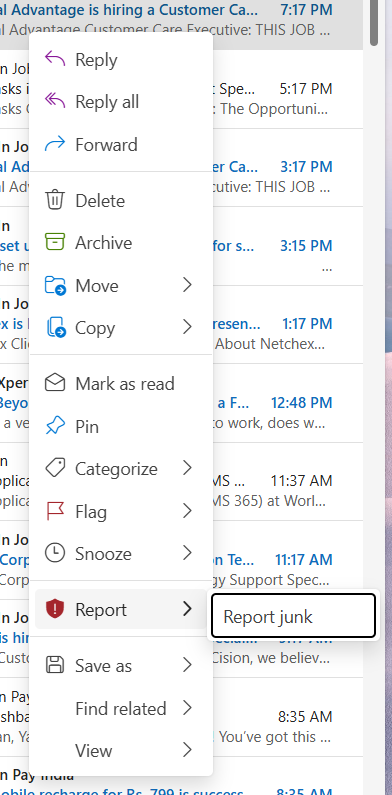Click the Snooze clock icon

55,553
